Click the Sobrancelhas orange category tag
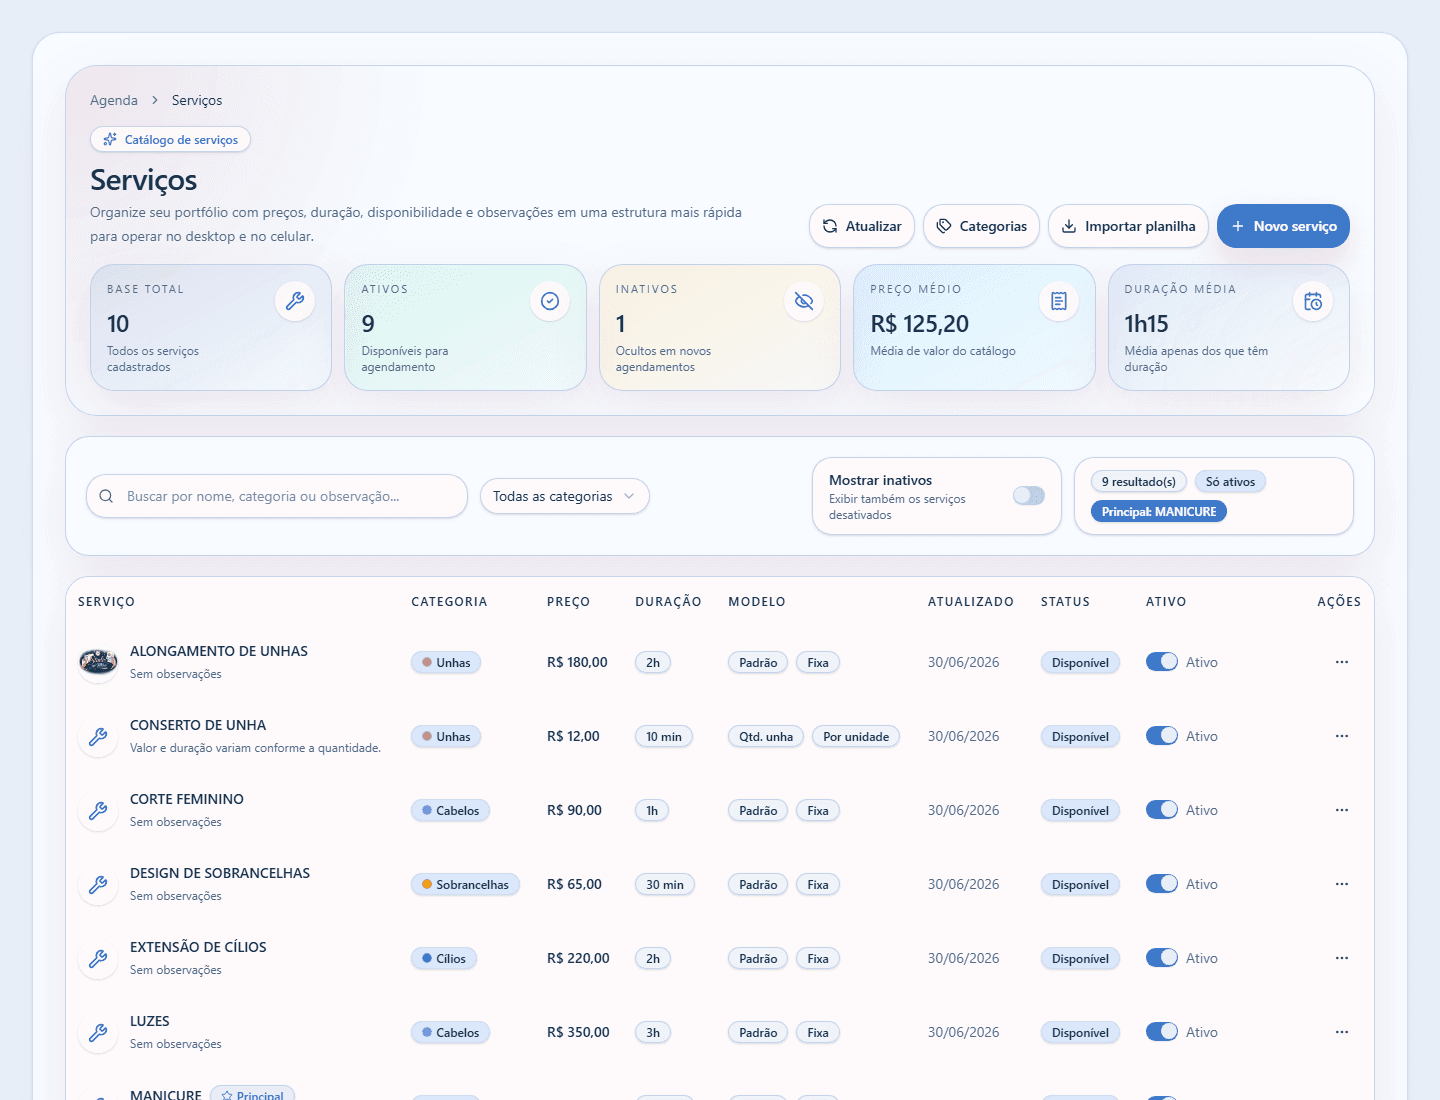This screenshot has width=1440, height=1100. click(x=465, y=885)
